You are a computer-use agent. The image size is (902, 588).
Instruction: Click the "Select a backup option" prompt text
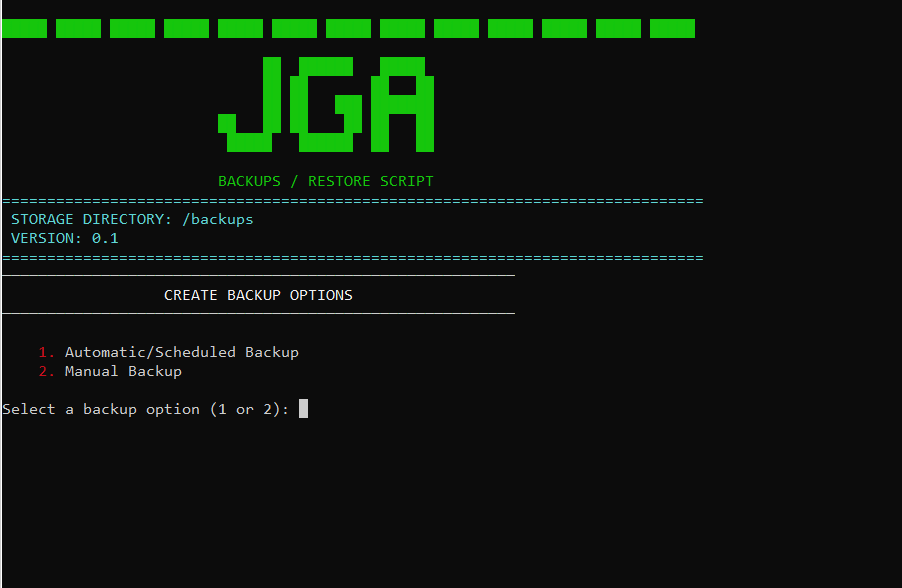tap(101, 409)
